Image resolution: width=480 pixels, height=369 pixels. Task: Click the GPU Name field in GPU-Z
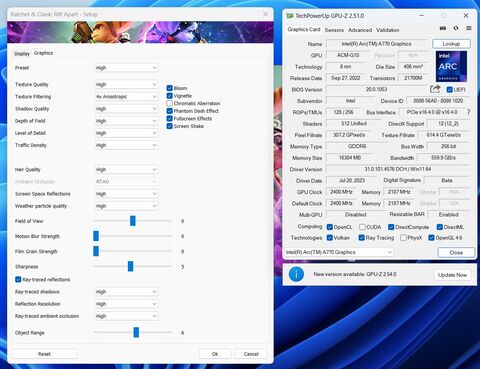coord(376,44)
